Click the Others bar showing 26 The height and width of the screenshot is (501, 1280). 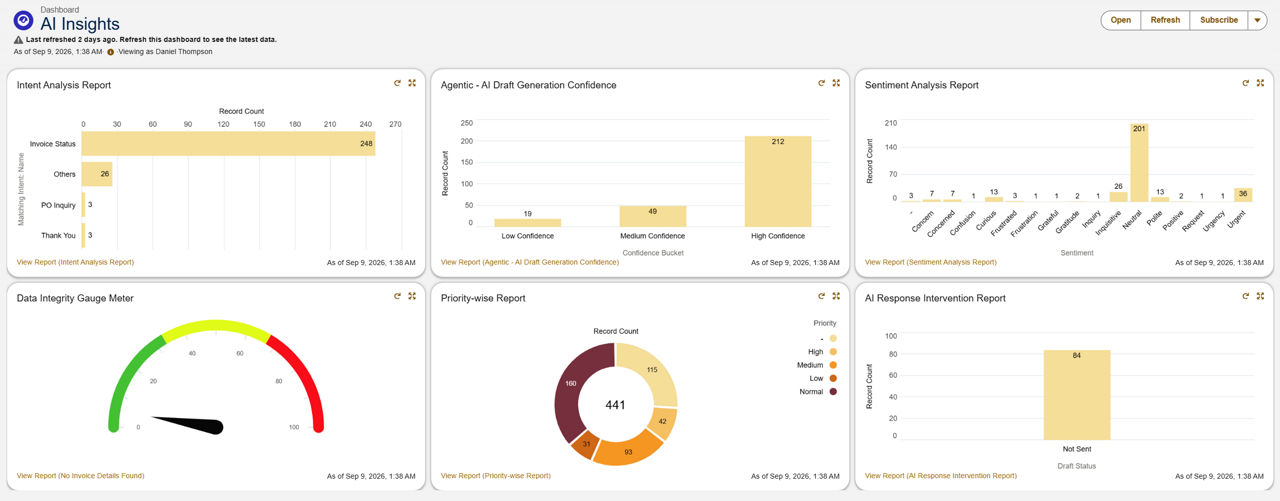[x=97, y=174]
